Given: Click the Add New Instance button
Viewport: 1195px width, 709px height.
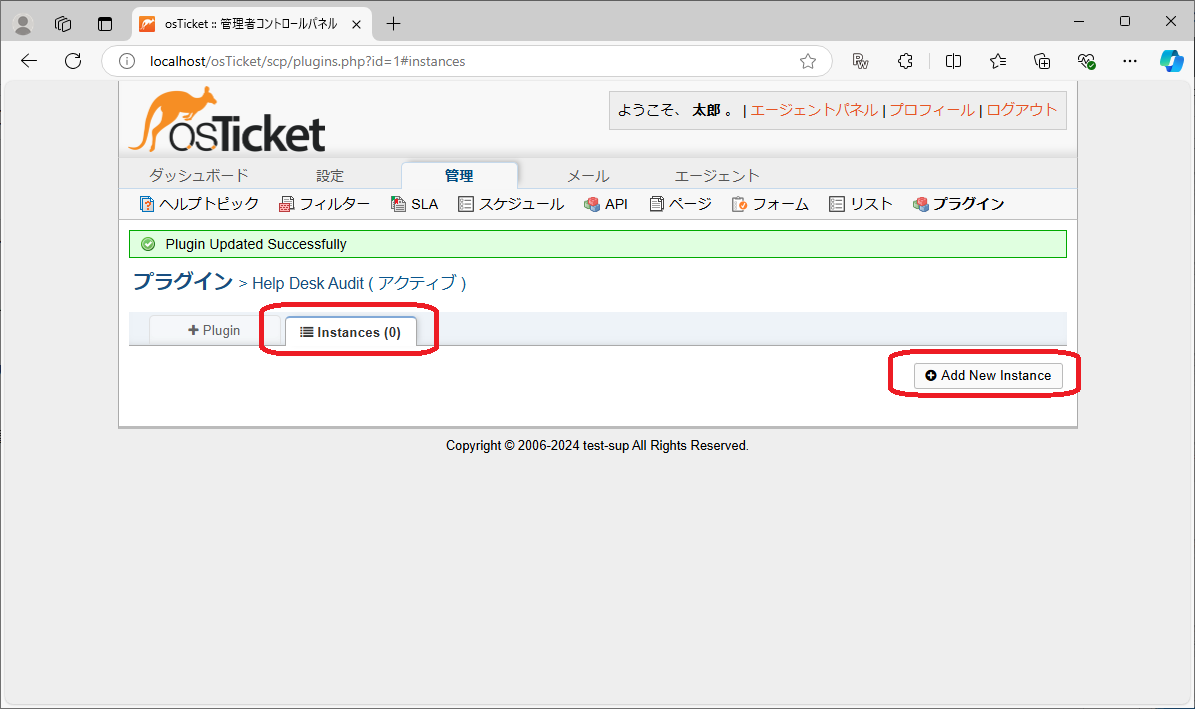Looking at the screenshot, I should pos(987,375).
